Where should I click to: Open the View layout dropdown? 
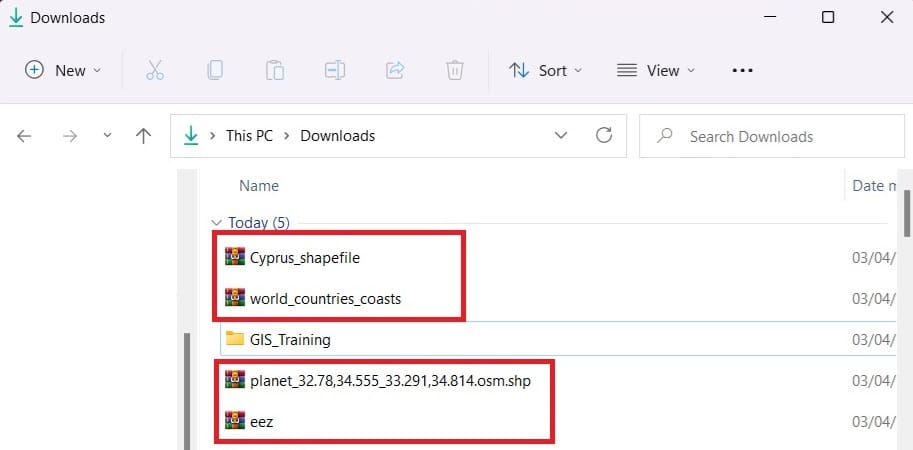[x=656, y=70]
